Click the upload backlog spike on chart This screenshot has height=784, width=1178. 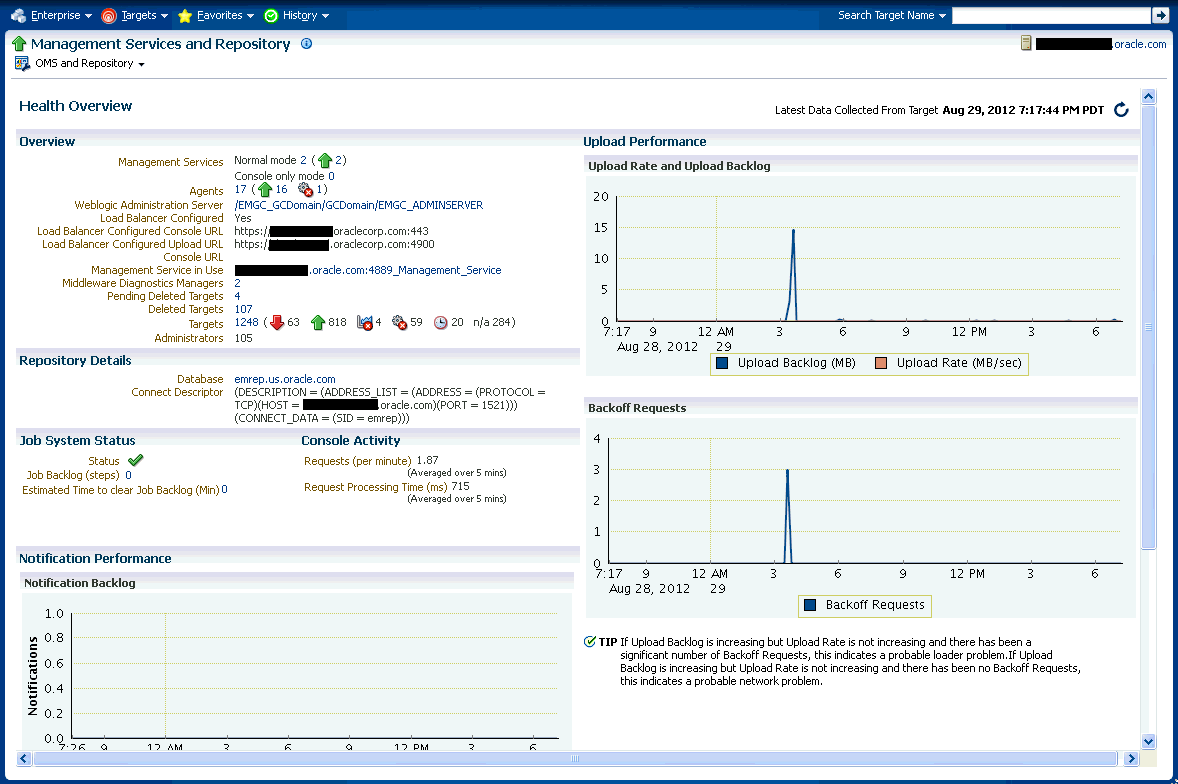[x=793, y=275]
